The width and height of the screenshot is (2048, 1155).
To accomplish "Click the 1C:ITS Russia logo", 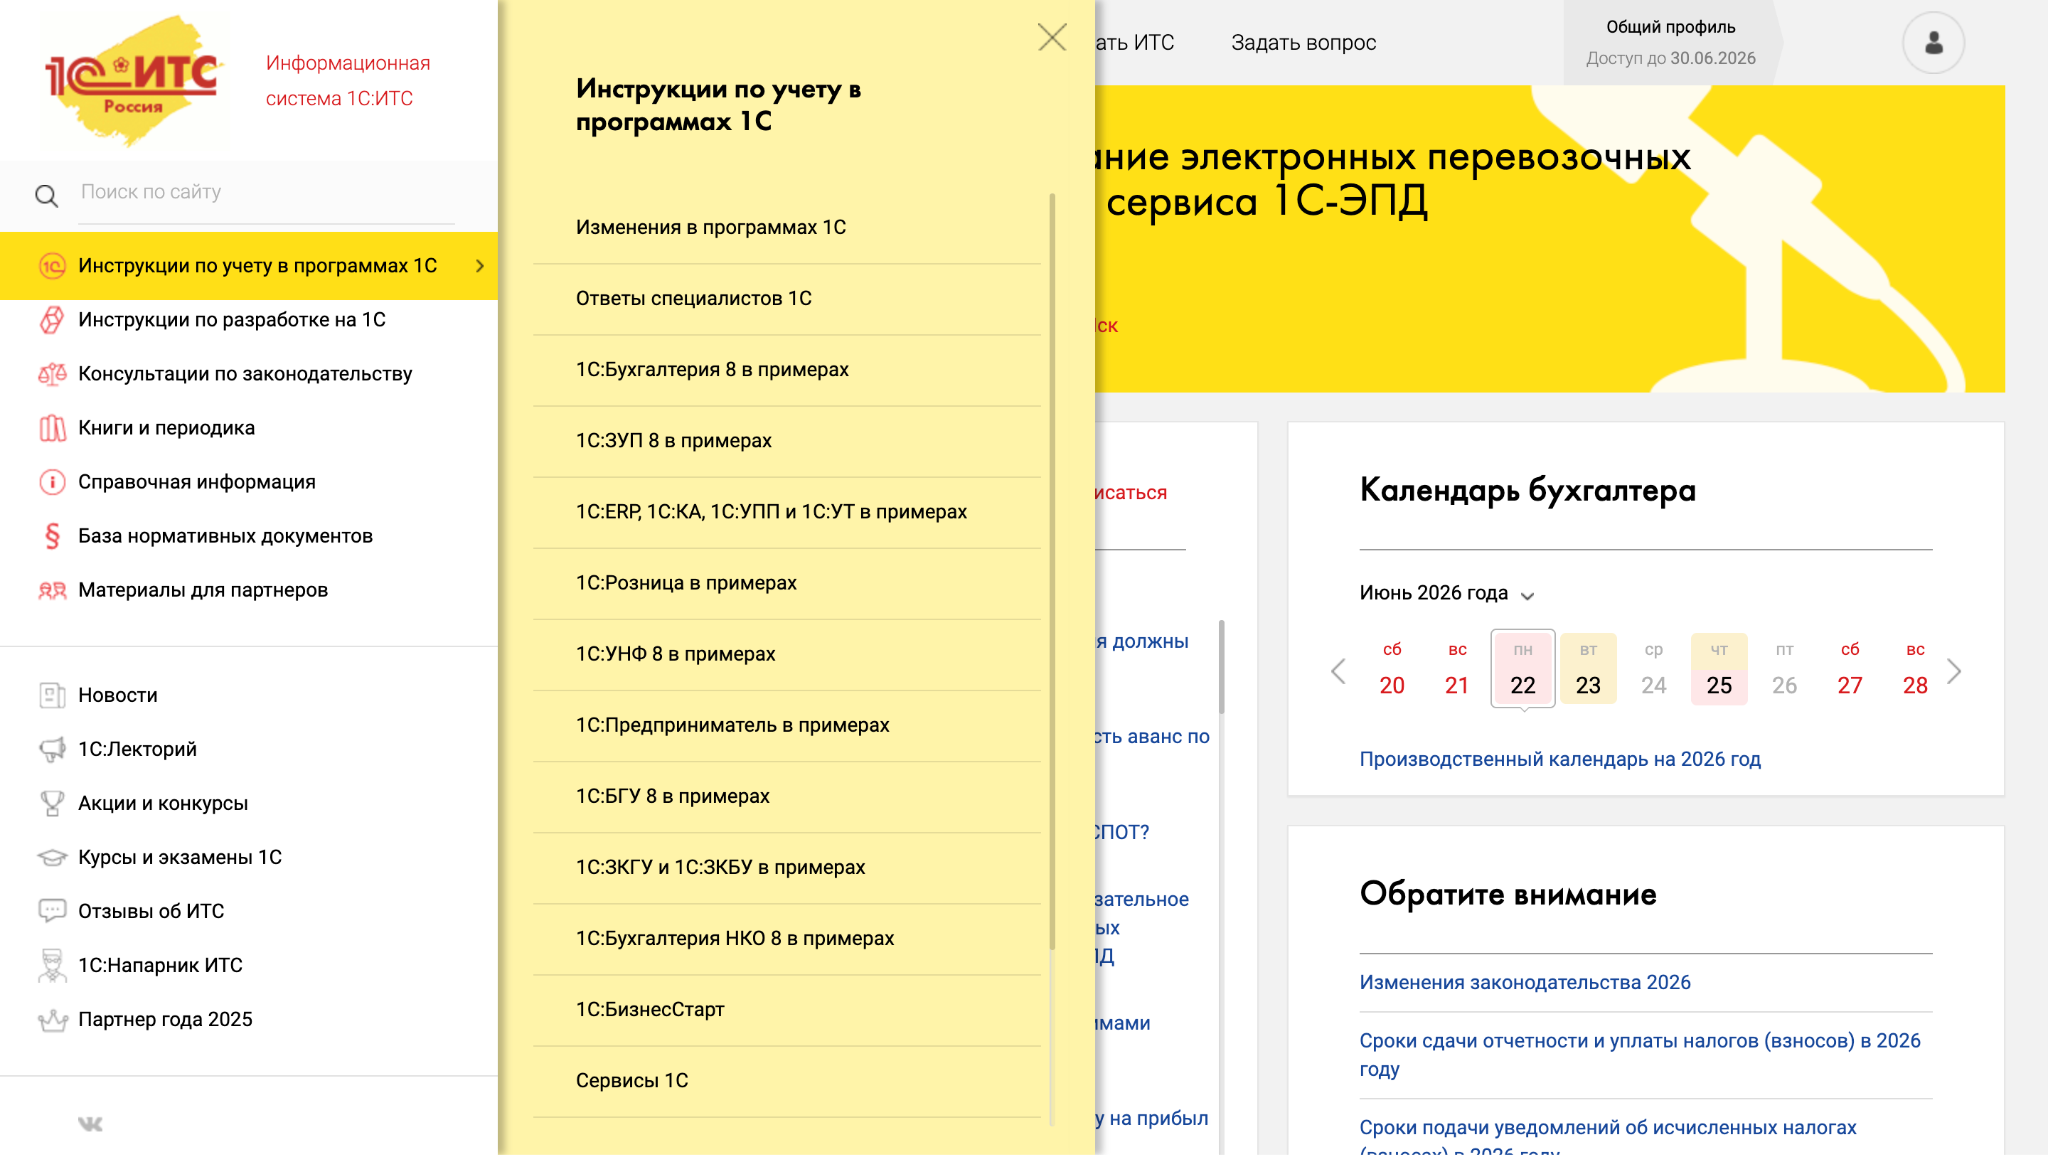I will pyautogui.click(x=133, y=80).
